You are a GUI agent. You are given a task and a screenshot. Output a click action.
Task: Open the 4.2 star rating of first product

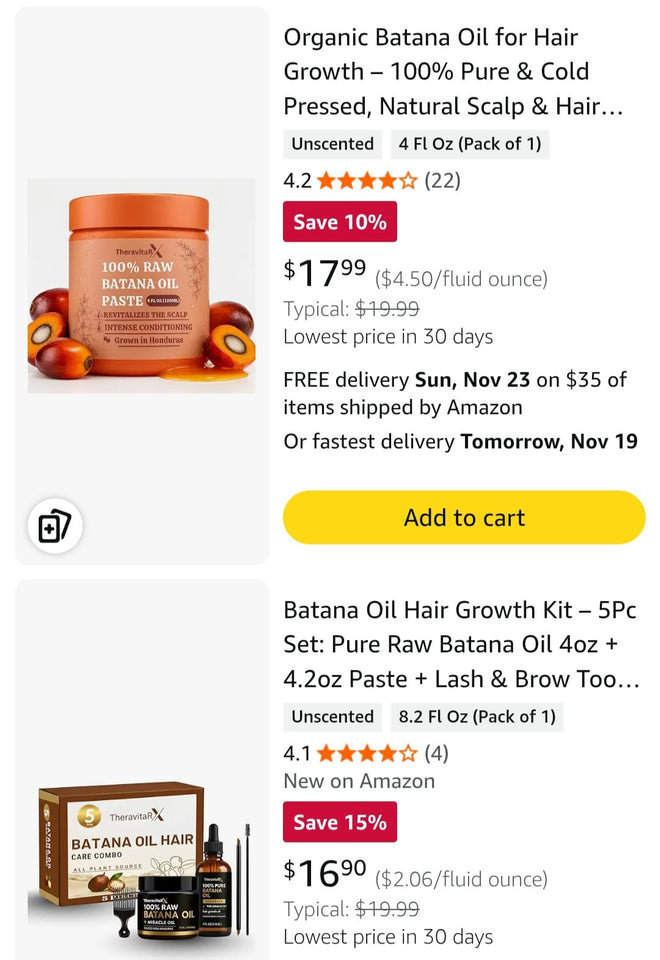coord(366,181)
